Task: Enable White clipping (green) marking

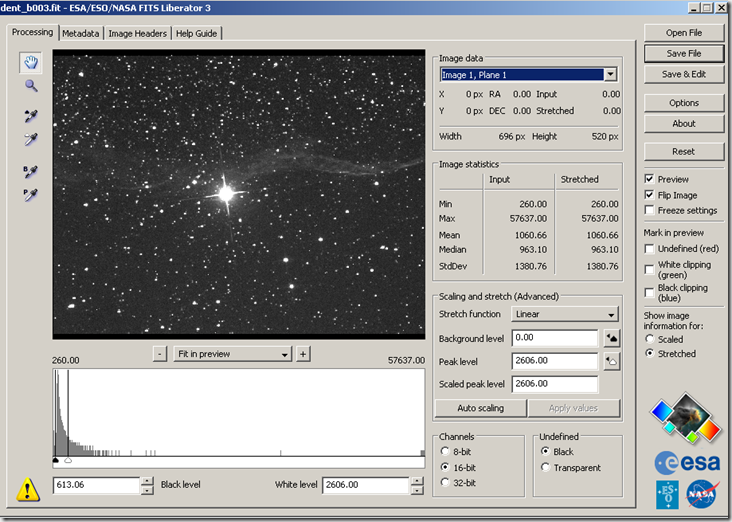Action: tap(649, 269)
